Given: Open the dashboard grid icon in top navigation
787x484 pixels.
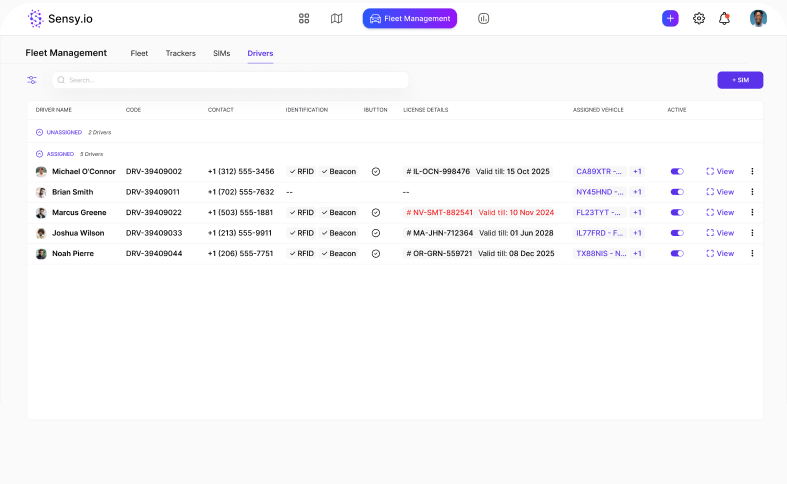Looking at the screenshot, I should (x=304, y=18).
